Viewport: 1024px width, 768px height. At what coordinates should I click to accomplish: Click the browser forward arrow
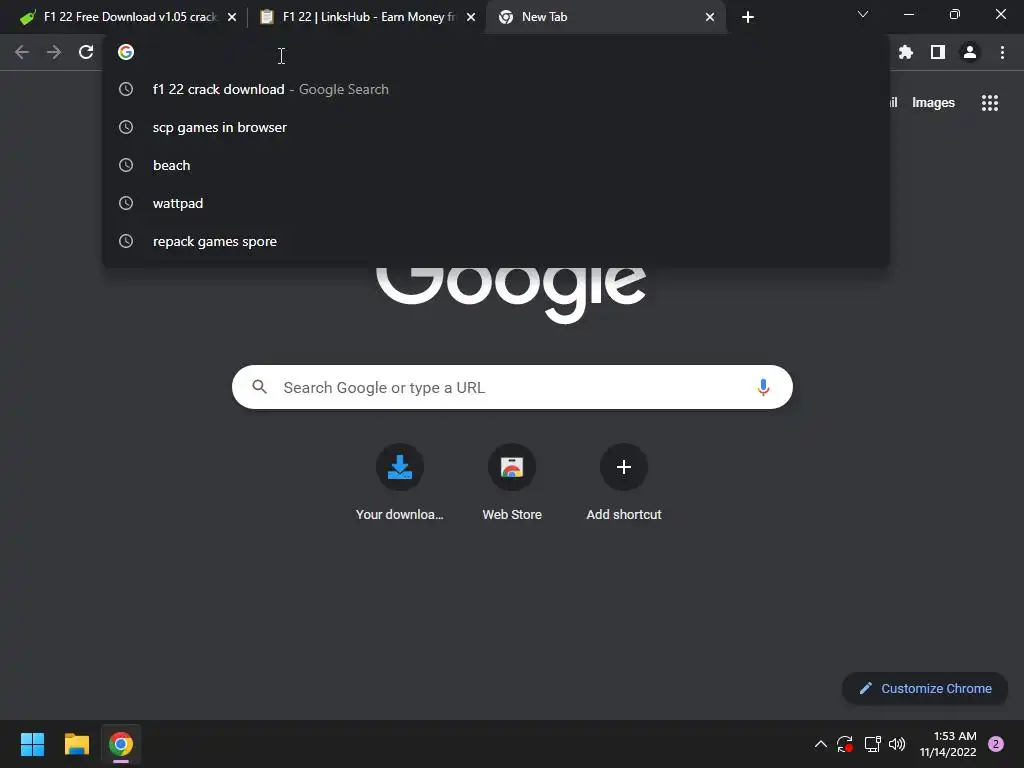54,52
